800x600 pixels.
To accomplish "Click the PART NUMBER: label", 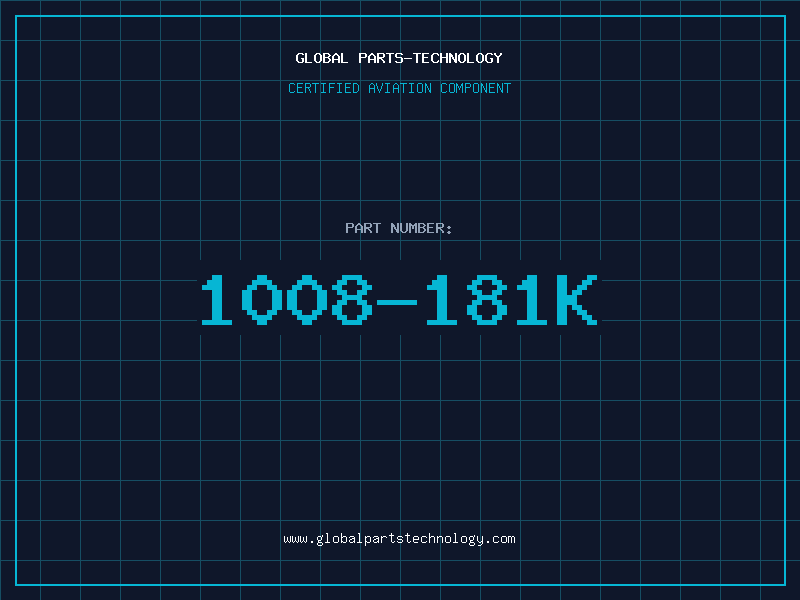I will click(x=398, y=228).
